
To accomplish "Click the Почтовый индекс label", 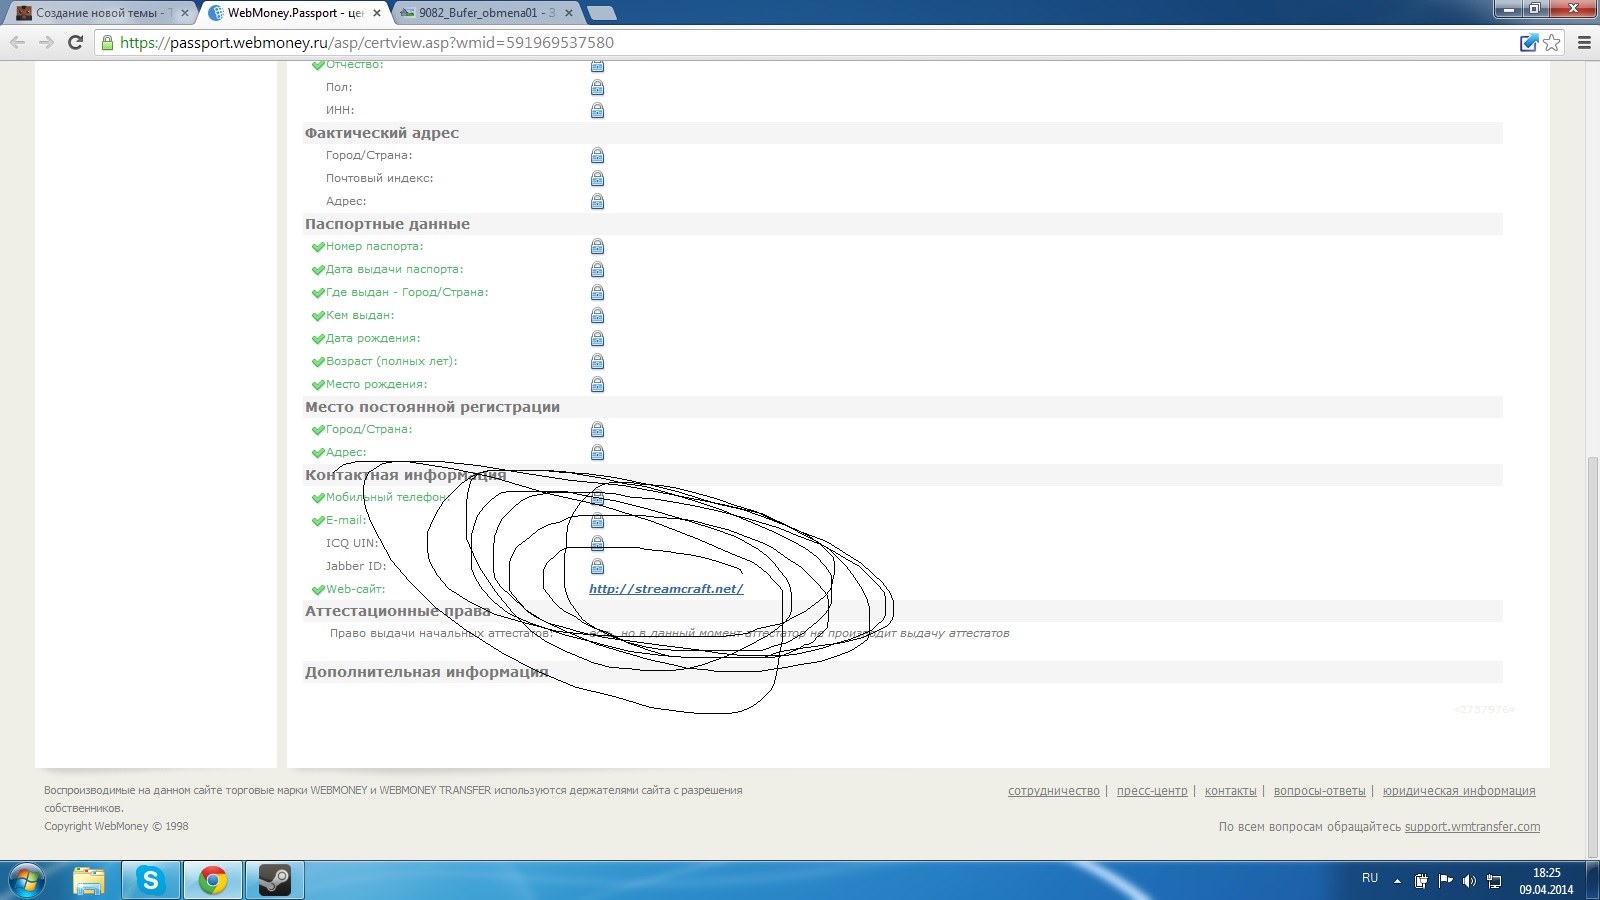I will 379,179.
